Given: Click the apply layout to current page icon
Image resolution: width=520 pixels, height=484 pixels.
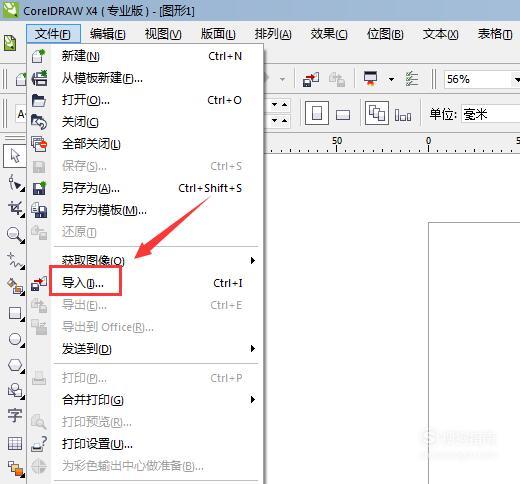Looking at the screenshot, I should click(x=403, y=115).
